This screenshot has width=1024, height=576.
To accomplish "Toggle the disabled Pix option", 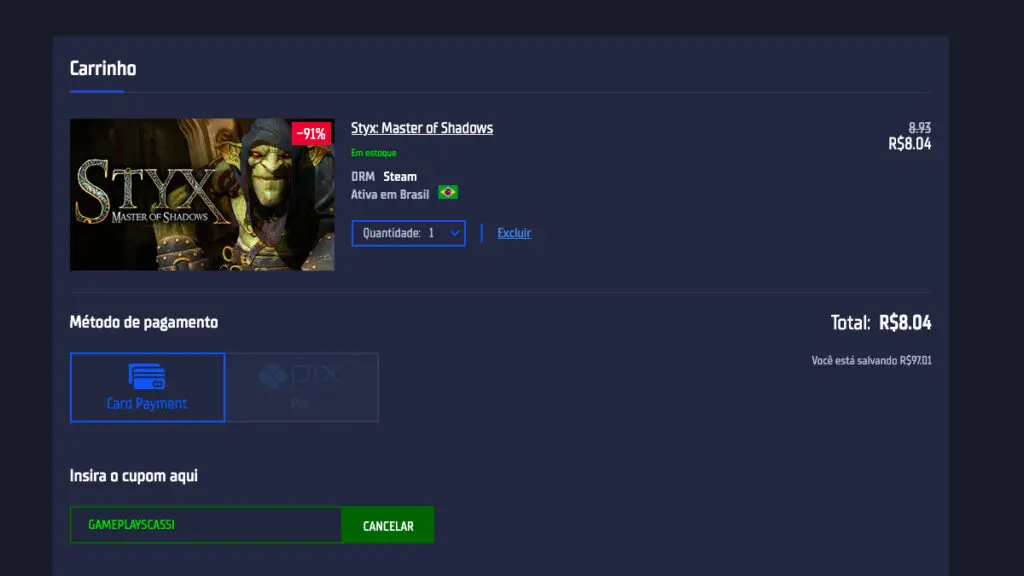I will click(x=302, y=387).
